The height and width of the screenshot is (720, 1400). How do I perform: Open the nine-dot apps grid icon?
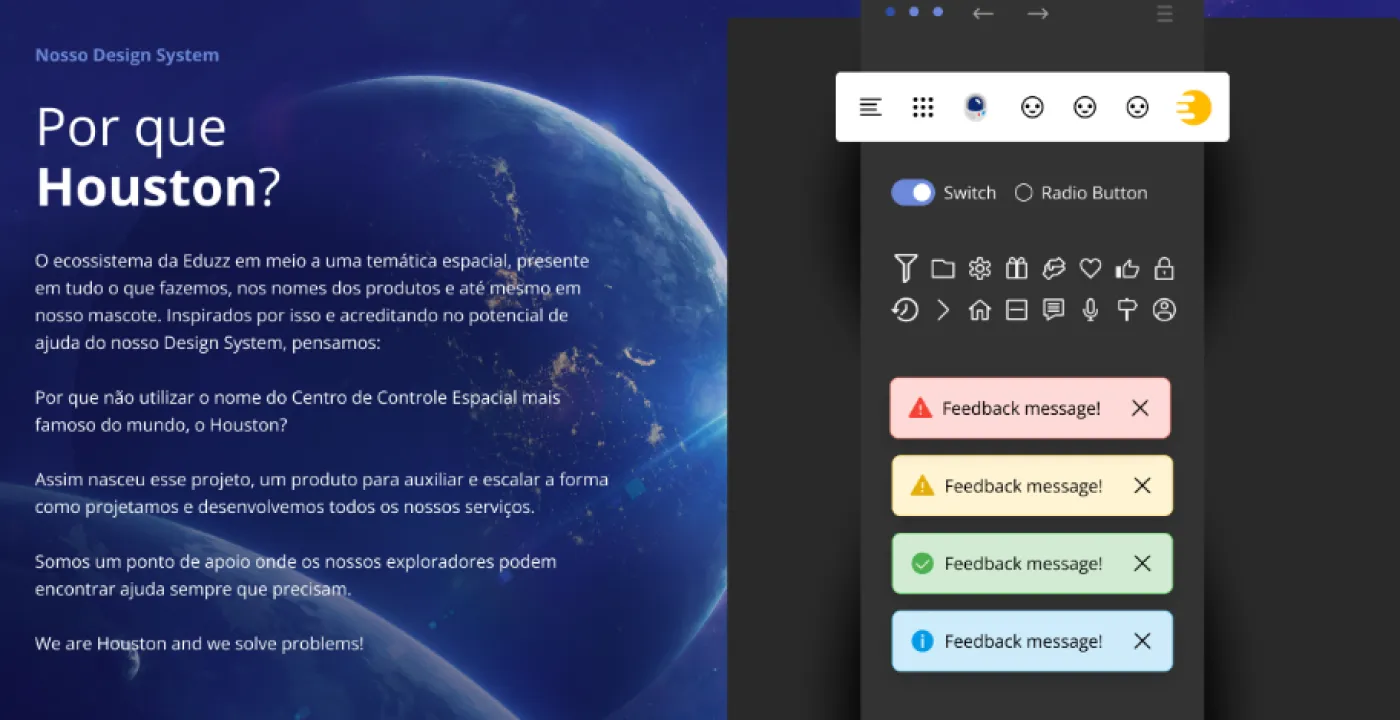click(x=923, y=107)
